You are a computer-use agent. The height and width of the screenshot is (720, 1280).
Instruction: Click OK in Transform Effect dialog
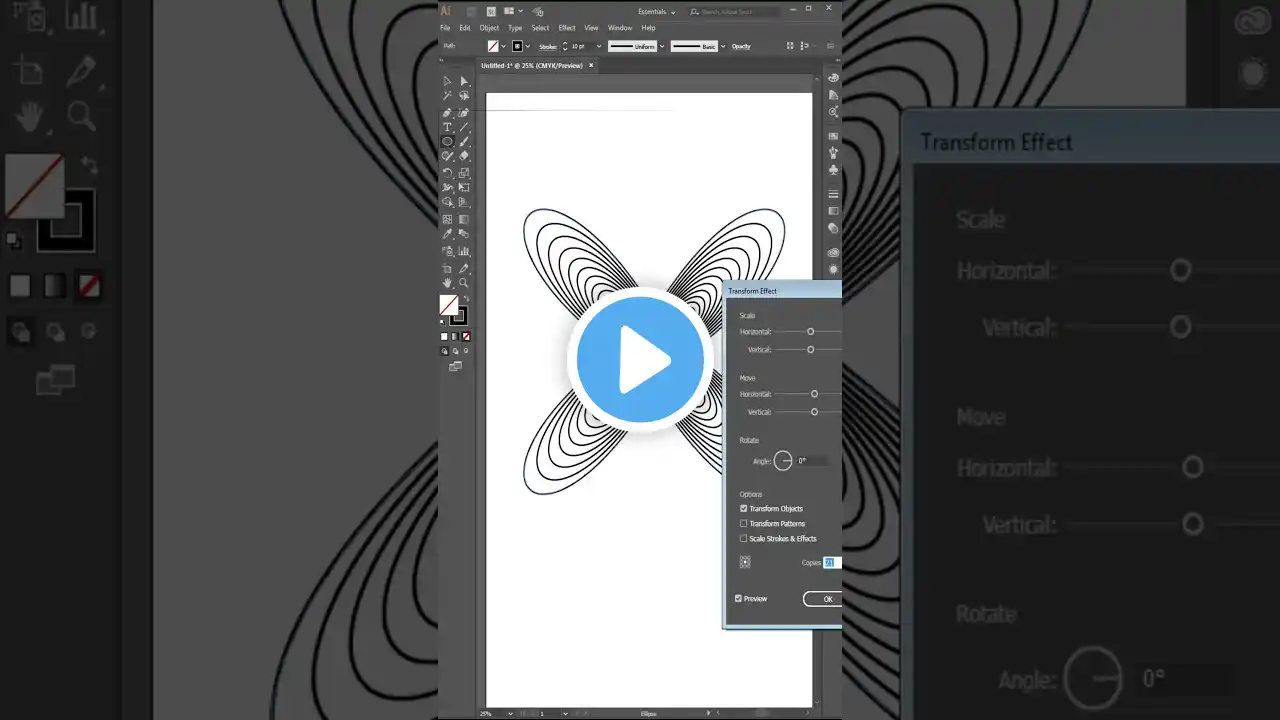823,599
